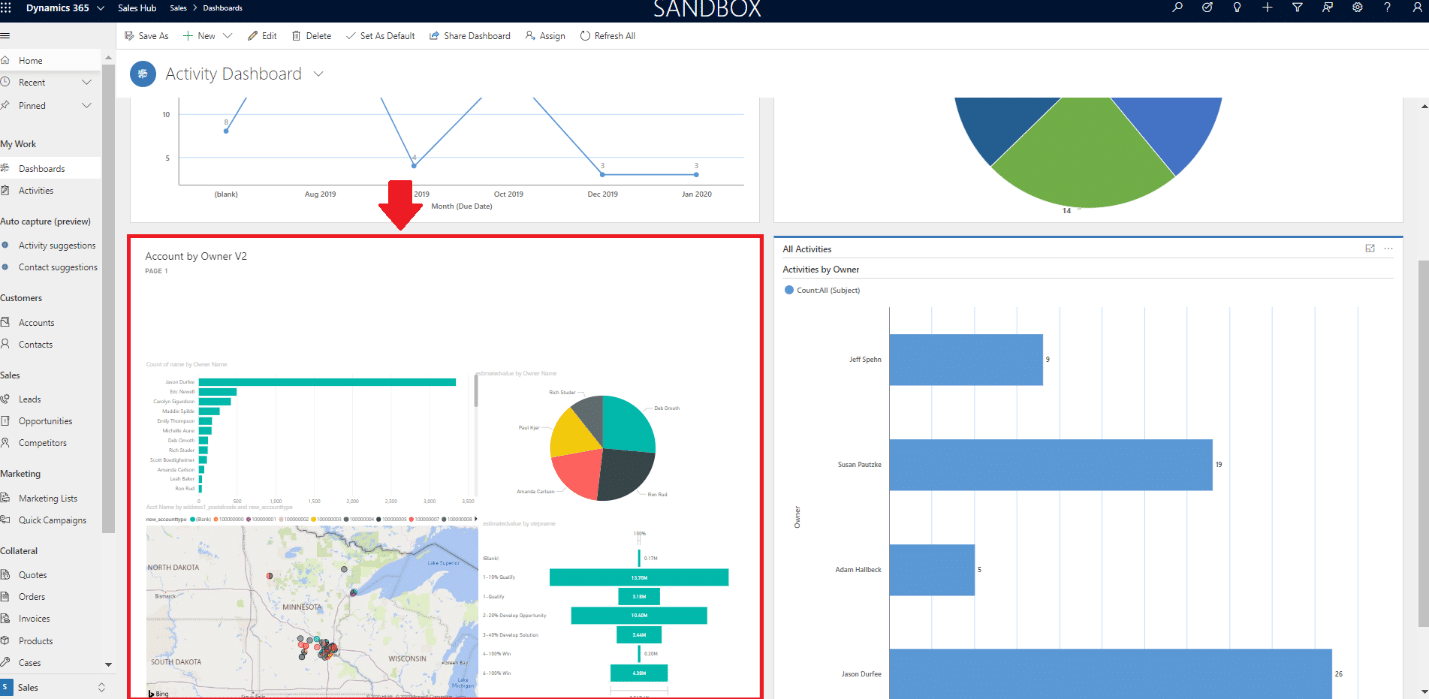Click the Advanced Find funnel icon
The image size is (1429, 699).
pos(1297,7)
